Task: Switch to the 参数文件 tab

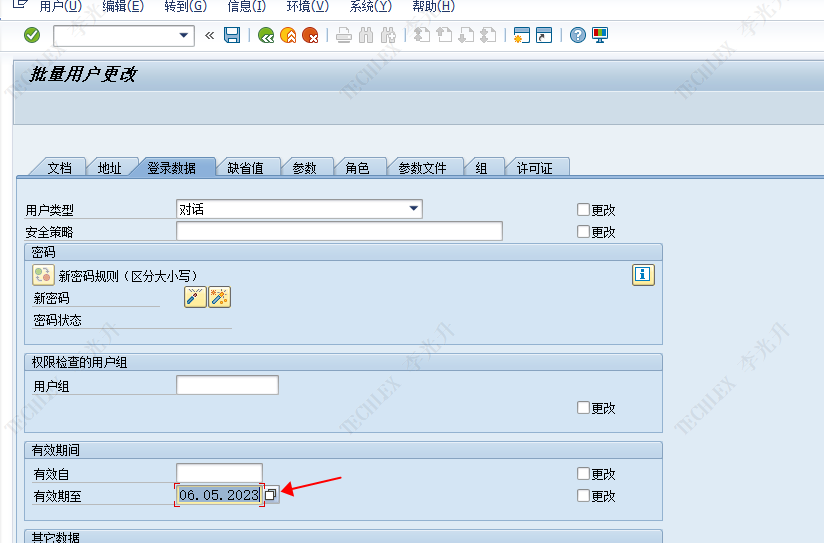Action: (422, 168)
